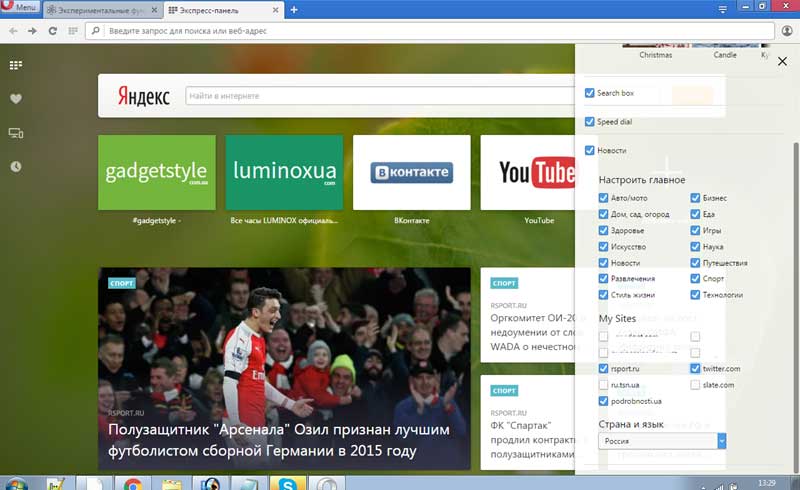Click the Яндекс logo

(144, 96)
